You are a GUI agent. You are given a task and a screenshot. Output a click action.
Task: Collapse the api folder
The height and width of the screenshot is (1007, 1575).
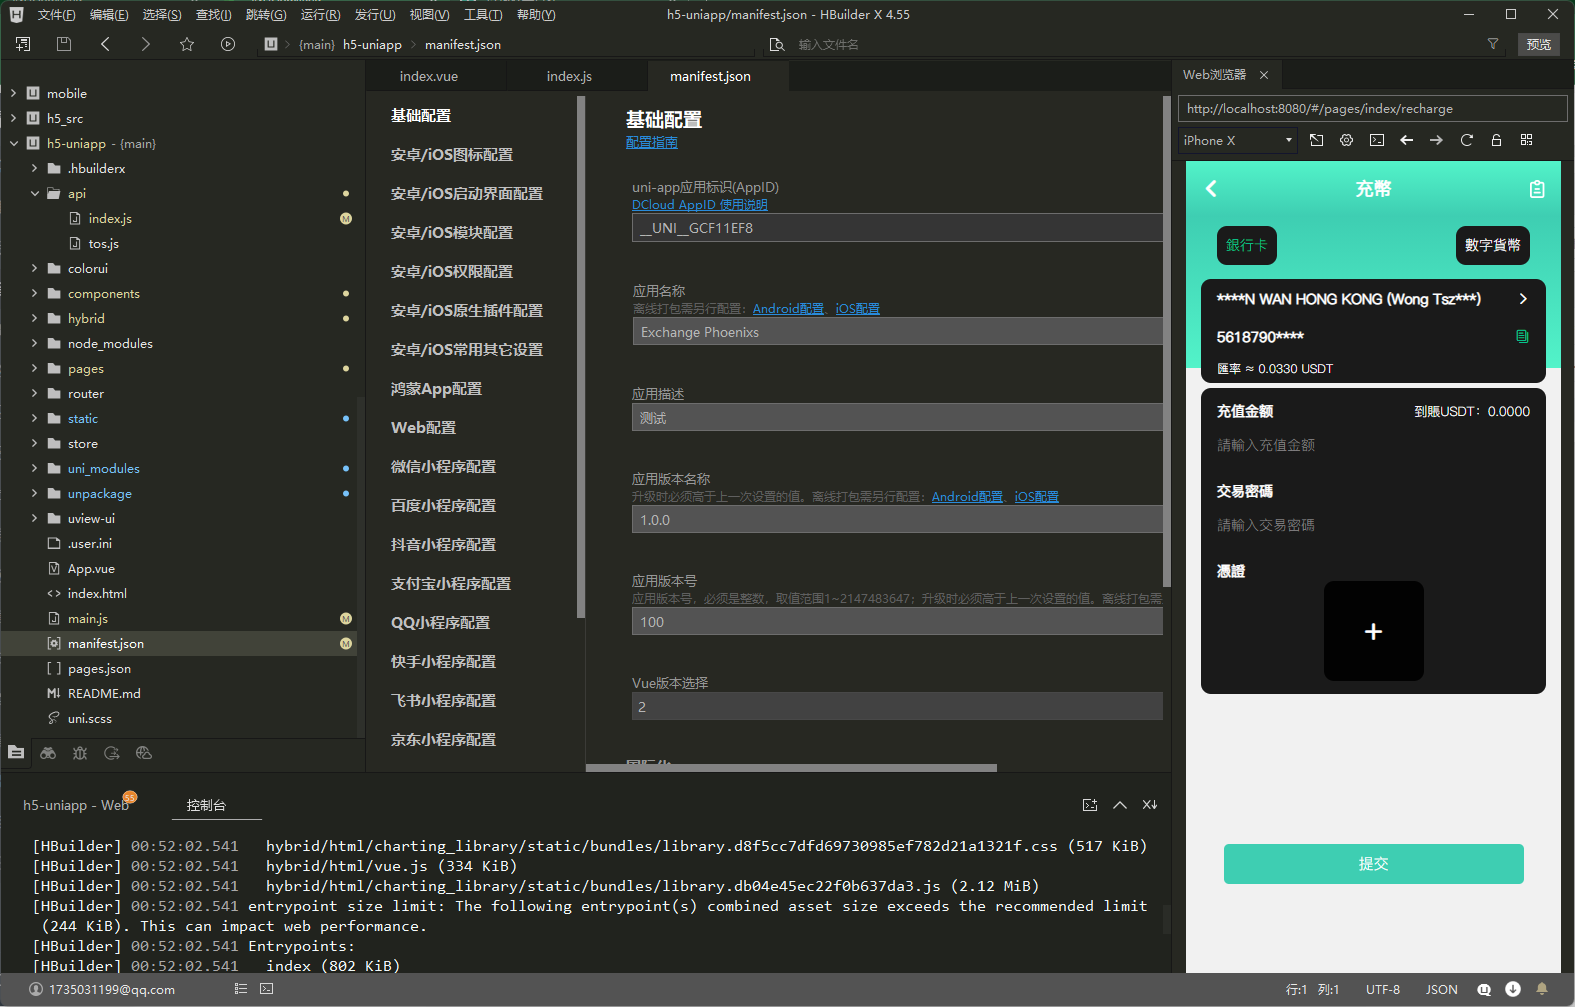point(35,193)
